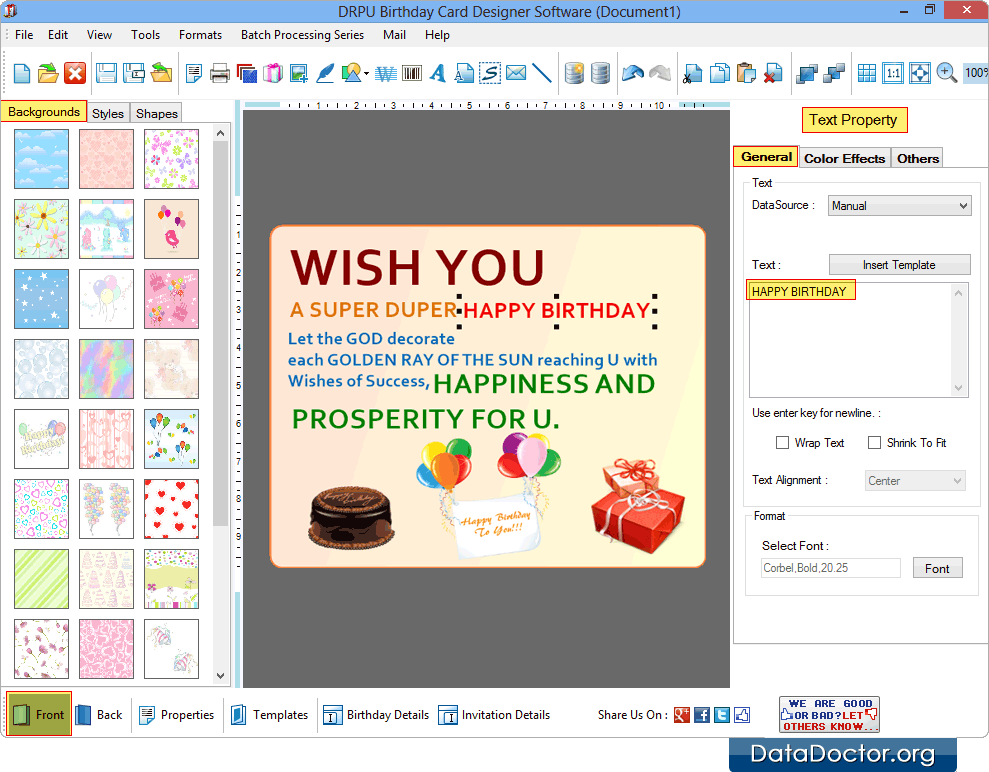Open a file with the folder icon
989x772 pixels.
click(48, 74)
